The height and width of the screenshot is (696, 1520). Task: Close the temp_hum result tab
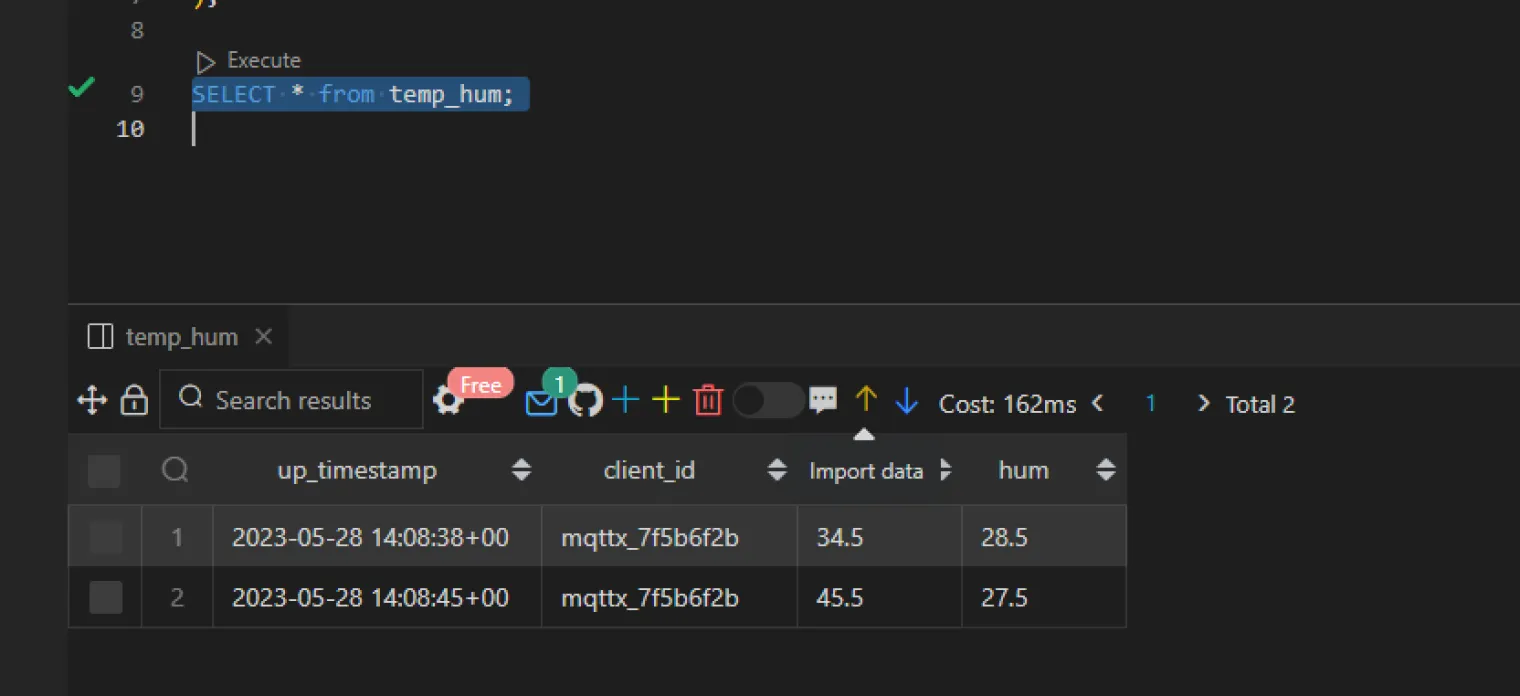[264, 337]
